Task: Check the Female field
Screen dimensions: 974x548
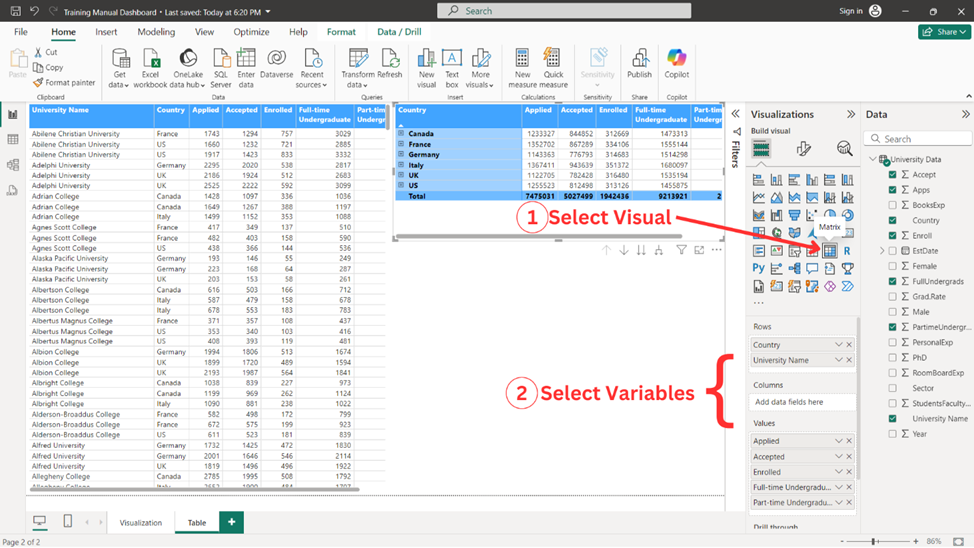Action: pyautogui.click(x=893, y=266)
